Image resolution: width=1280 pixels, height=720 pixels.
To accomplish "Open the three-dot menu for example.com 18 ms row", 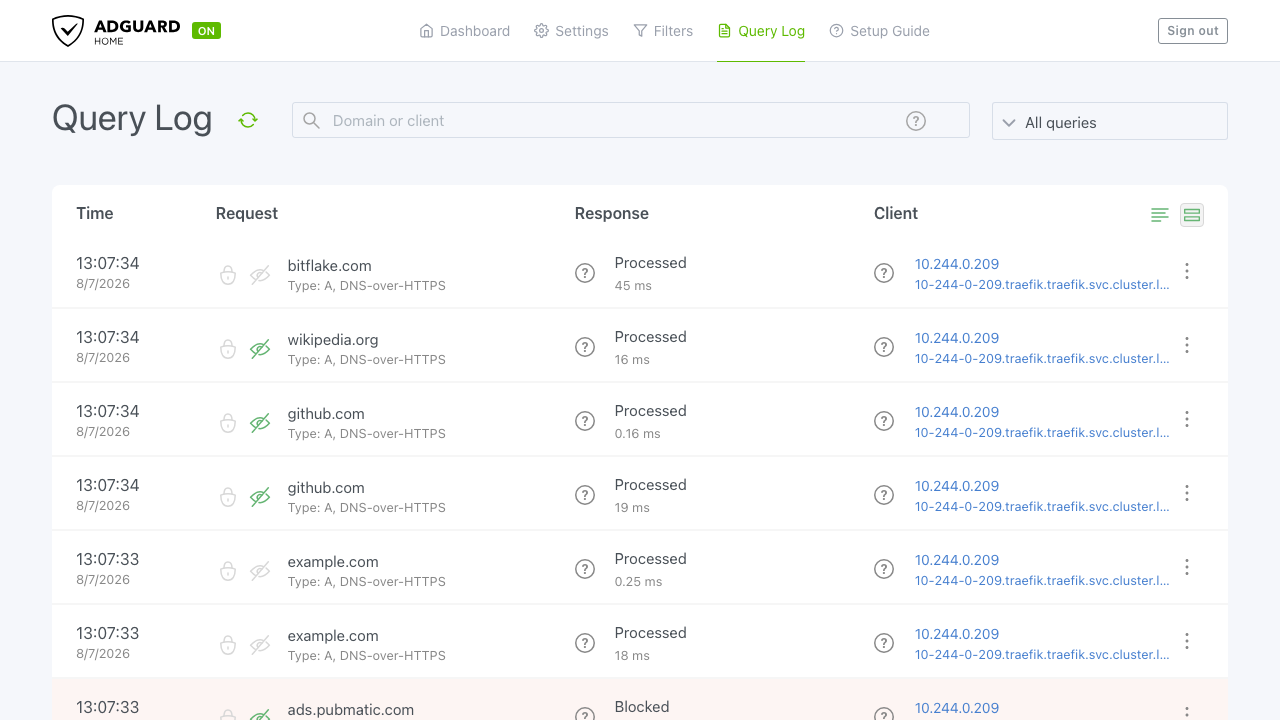I will pyautogui.click(x=1187, y=641).
